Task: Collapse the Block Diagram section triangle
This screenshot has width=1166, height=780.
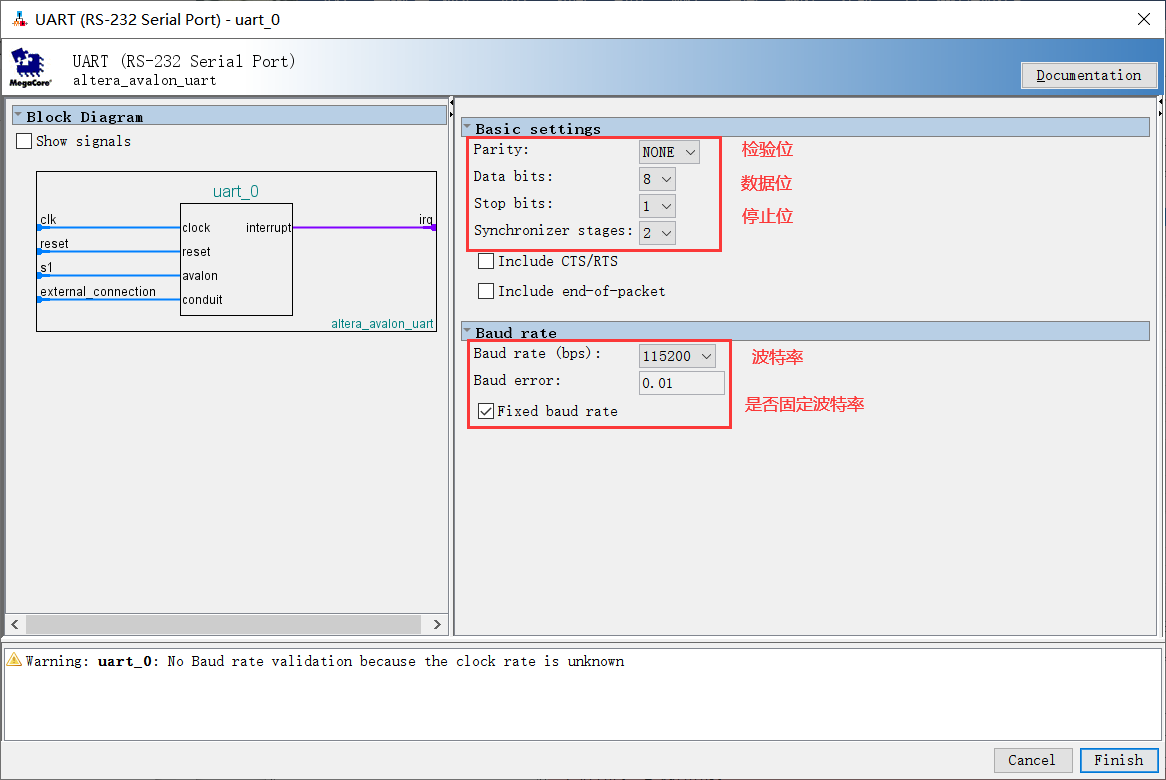Action: tap(18, 116)
